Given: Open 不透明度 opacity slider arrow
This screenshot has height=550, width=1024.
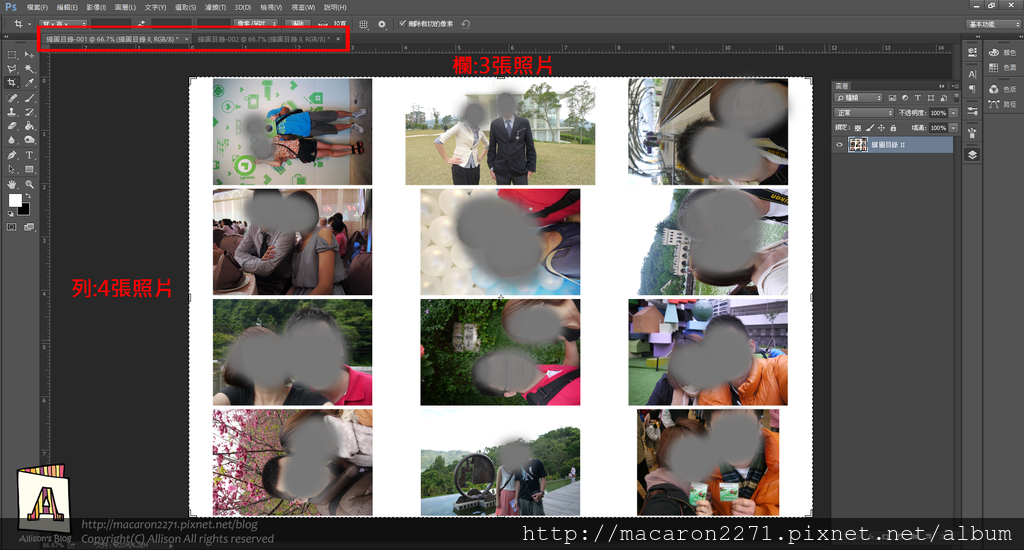Looking at the screenshot, I should pyautogui.click(x=953, y=113).
